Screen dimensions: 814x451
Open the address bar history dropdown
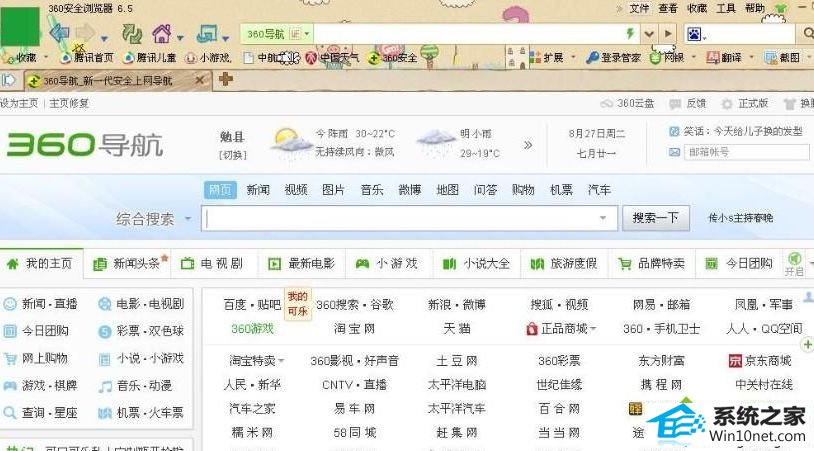coord(648,34)
